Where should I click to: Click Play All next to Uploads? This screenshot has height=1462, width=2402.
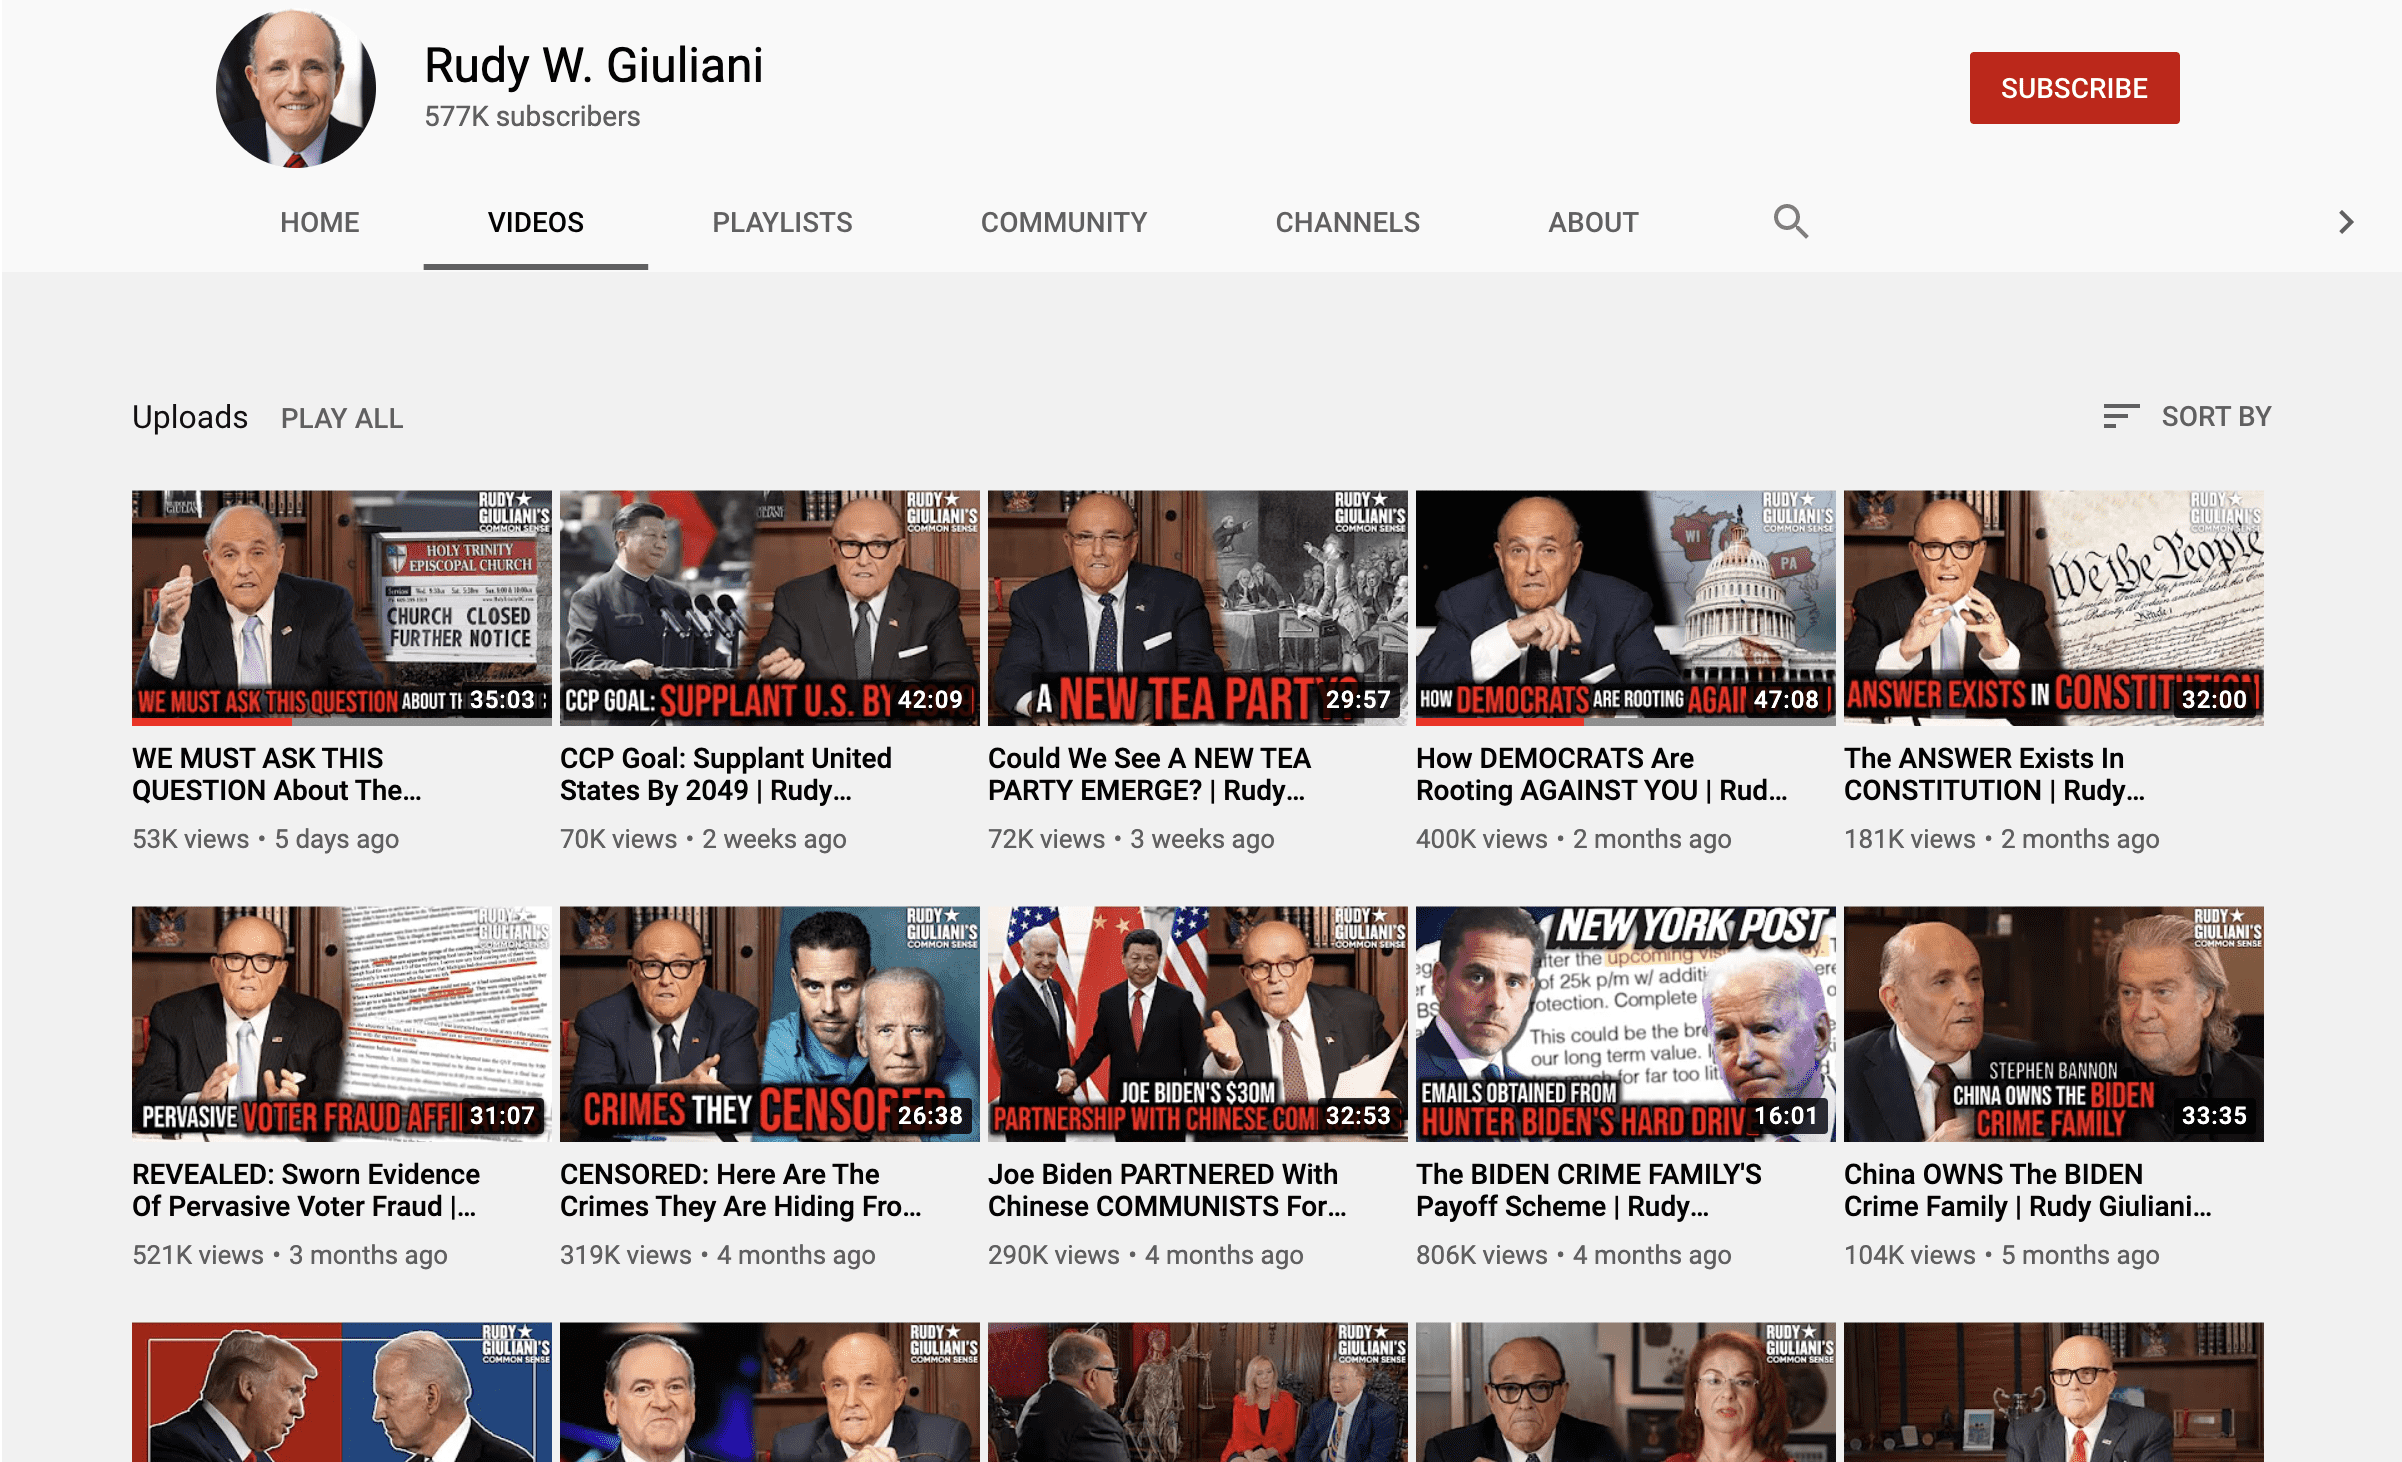coord(342,418)
